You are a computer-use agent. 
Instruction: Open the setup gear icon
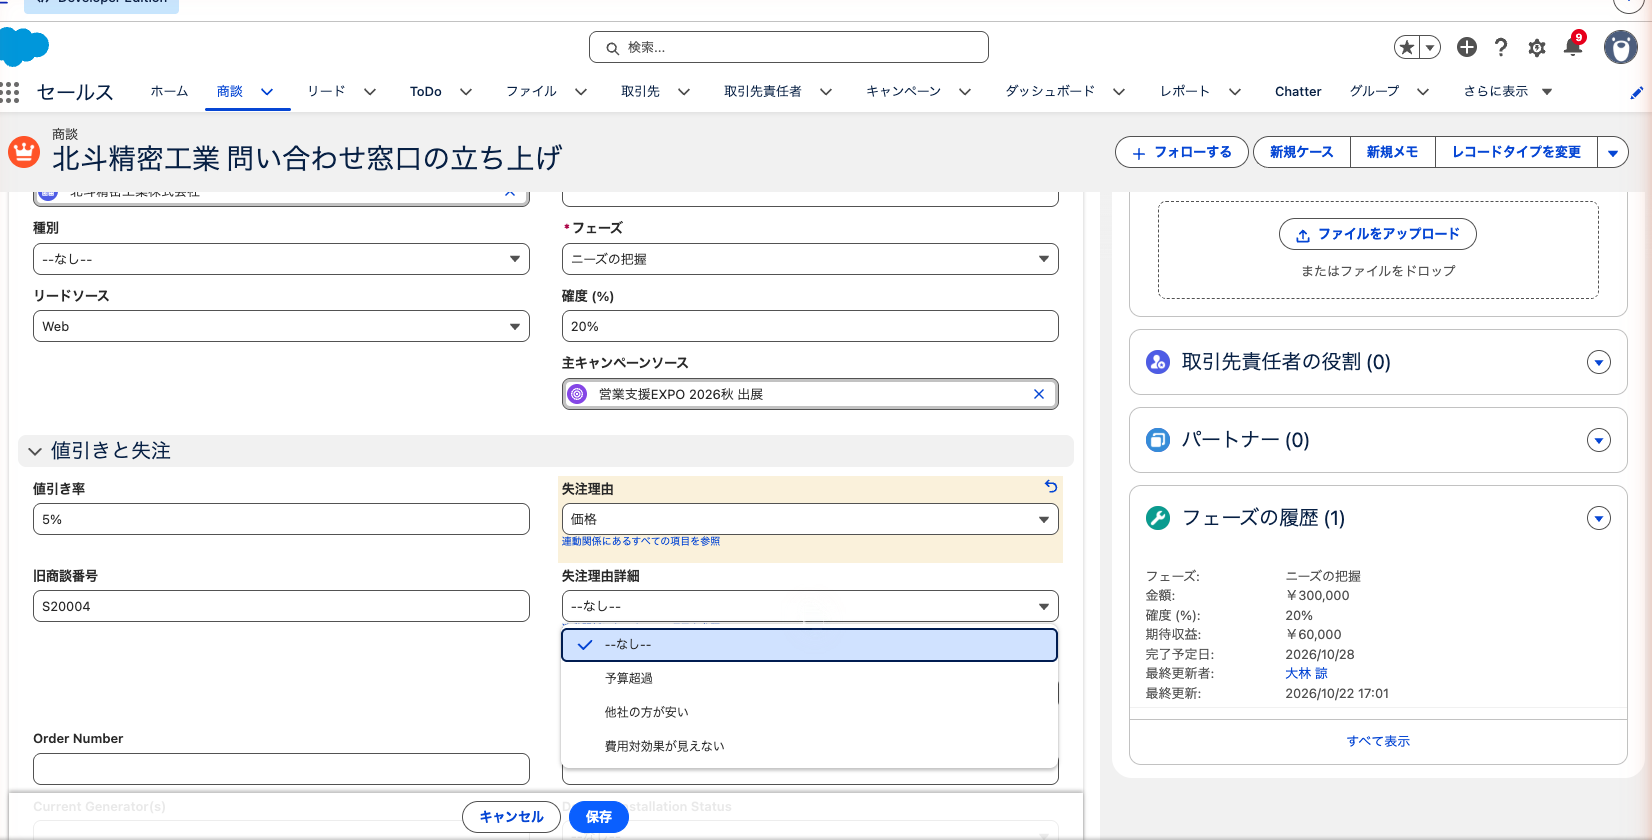coord(1537,47)
